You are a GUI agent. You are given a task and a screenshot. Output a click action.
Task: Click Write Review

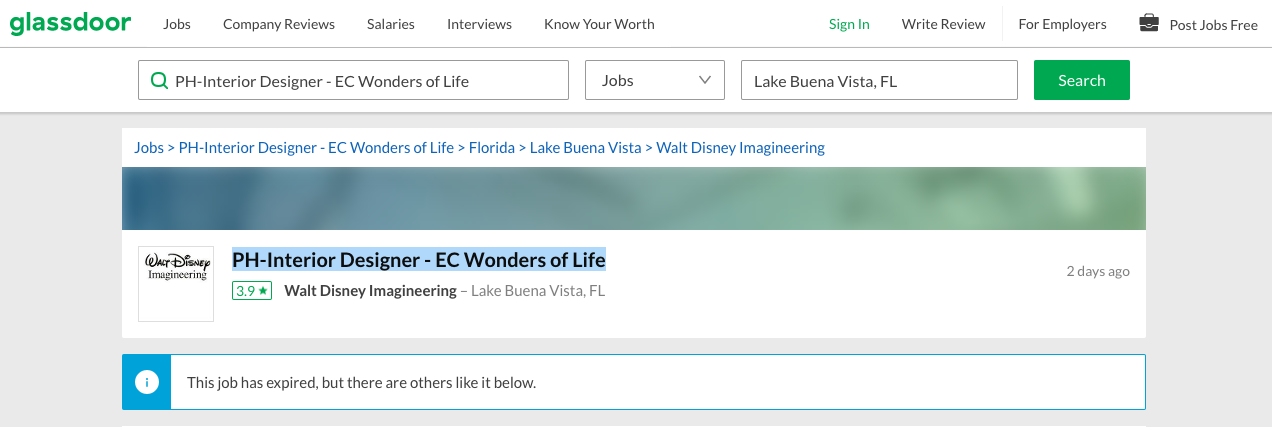943,24
